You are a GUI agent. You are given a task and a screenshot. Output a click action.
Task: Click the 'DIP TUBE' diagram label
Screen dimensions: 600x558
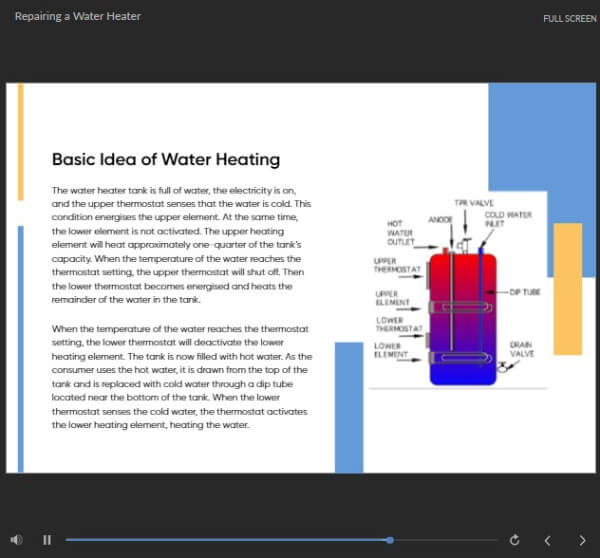point(524,292)
